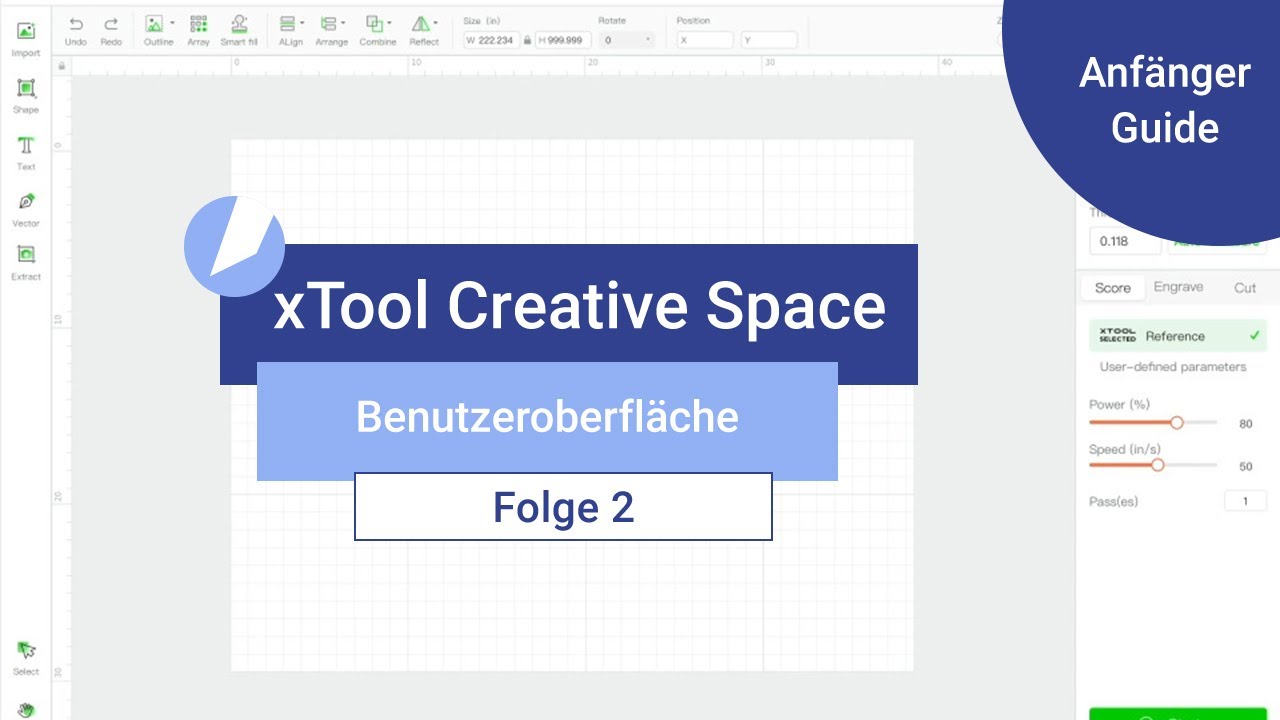The image size is (1280, 720).
Task: Click the Position X field
Action: tap(705, 40)
